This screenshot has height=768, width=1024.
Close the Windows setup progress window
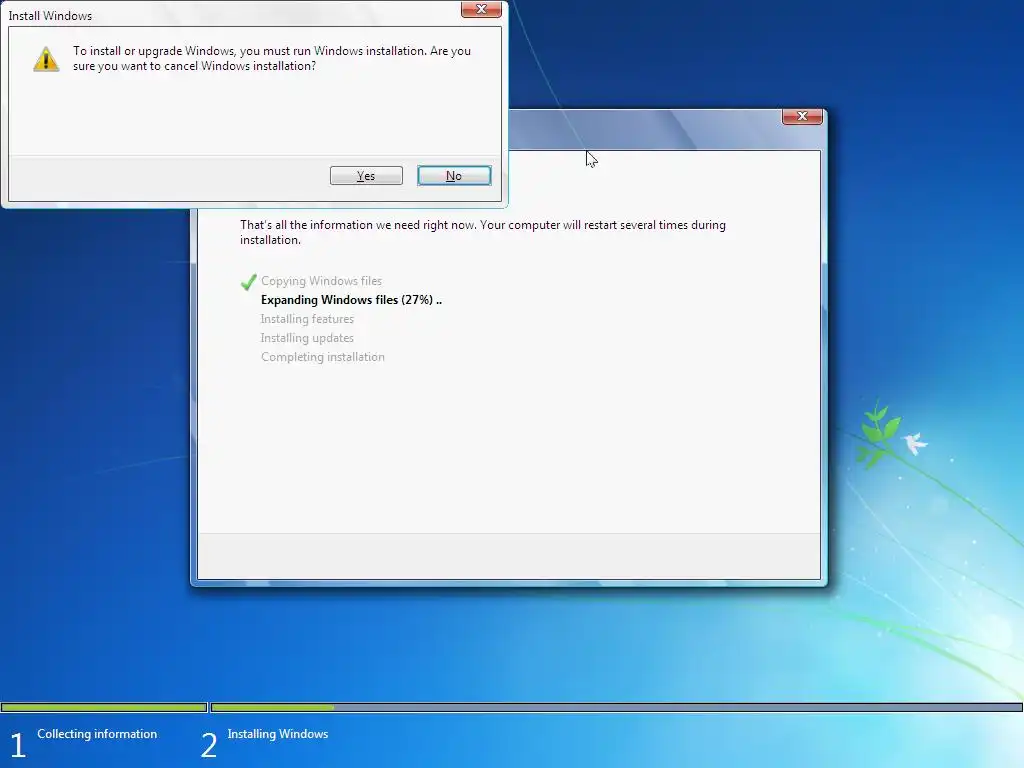pos(802,116)
